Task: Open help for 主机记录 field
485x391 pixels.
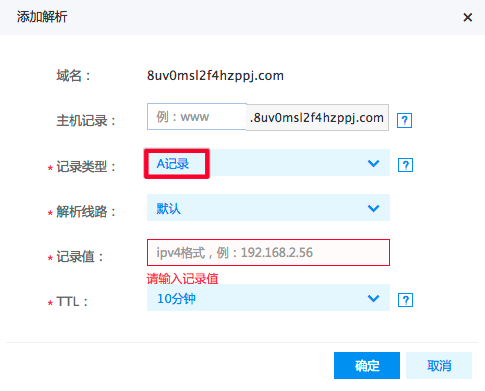Action: click(404, 120)
